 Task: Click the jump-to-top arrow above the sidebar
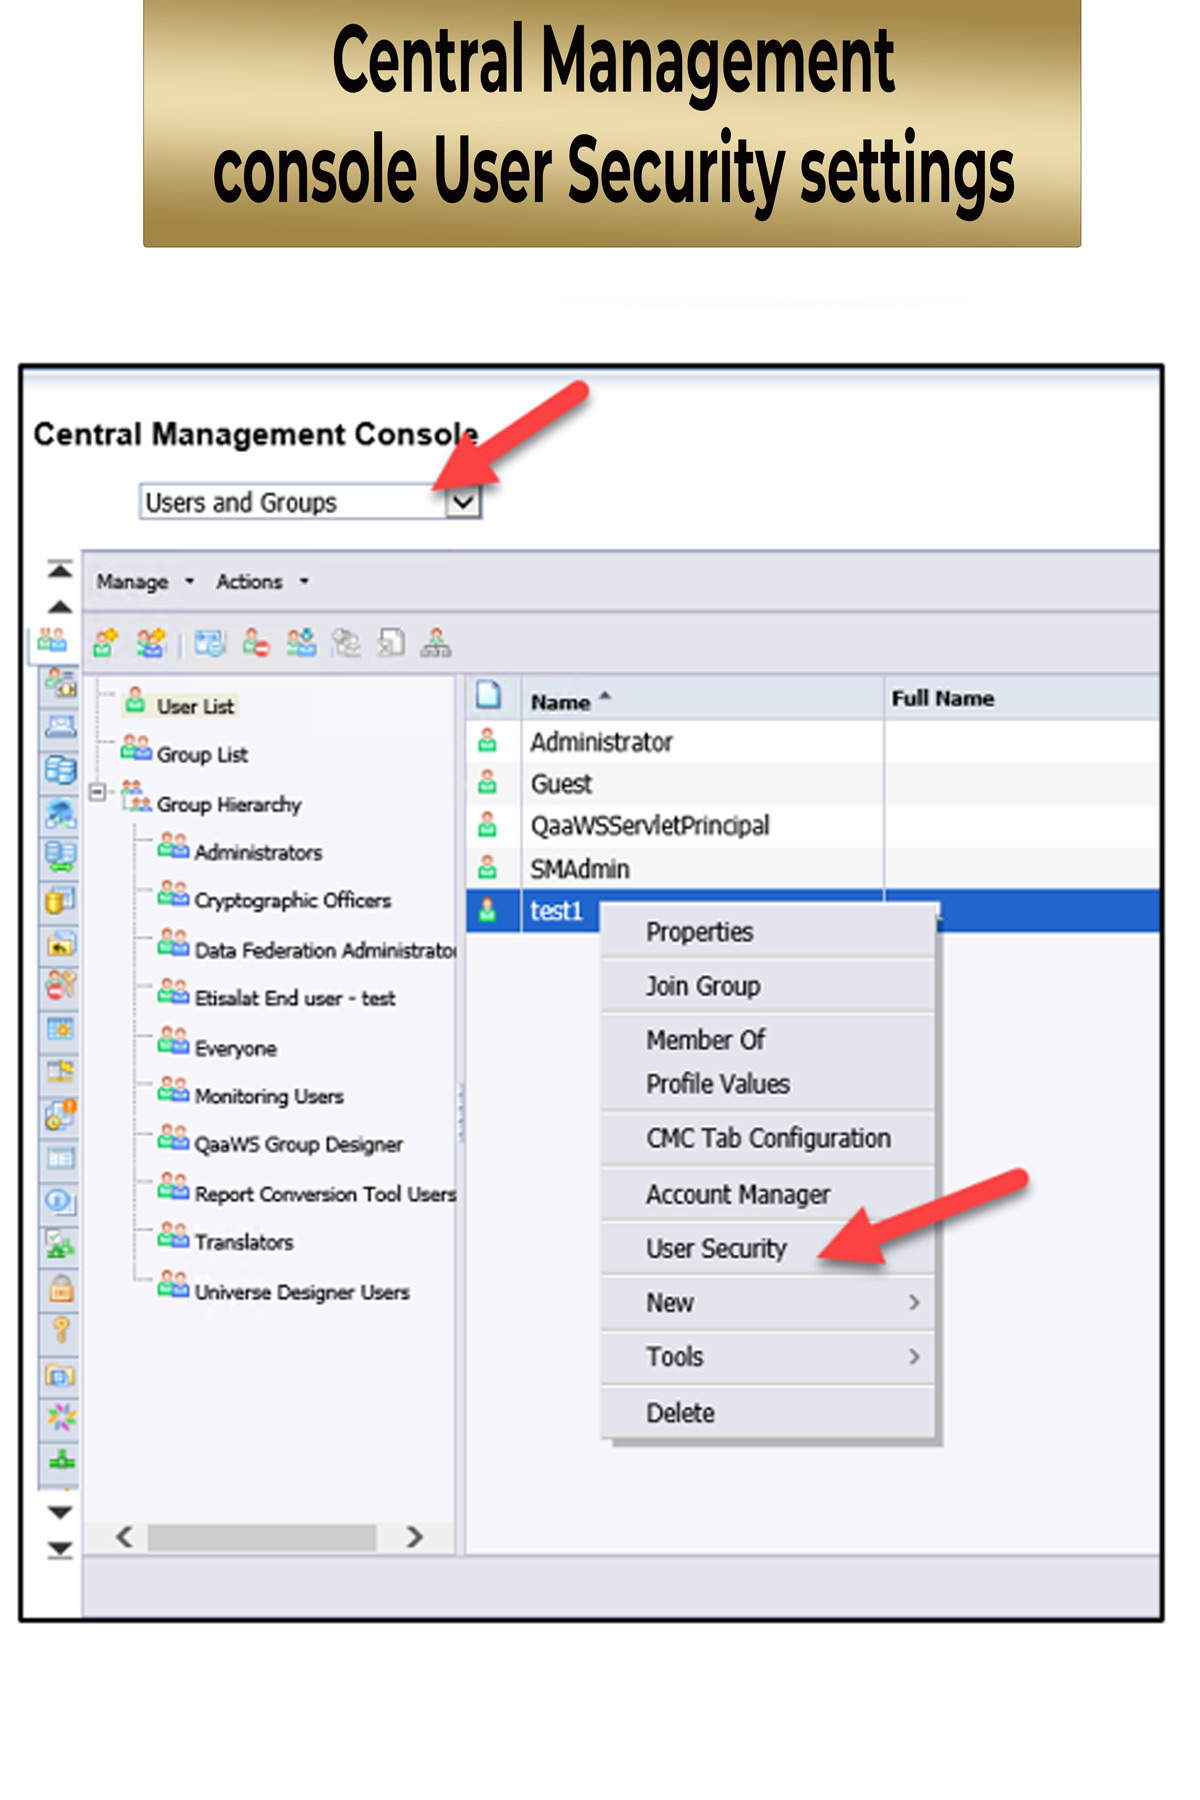[x=60, y=569]
